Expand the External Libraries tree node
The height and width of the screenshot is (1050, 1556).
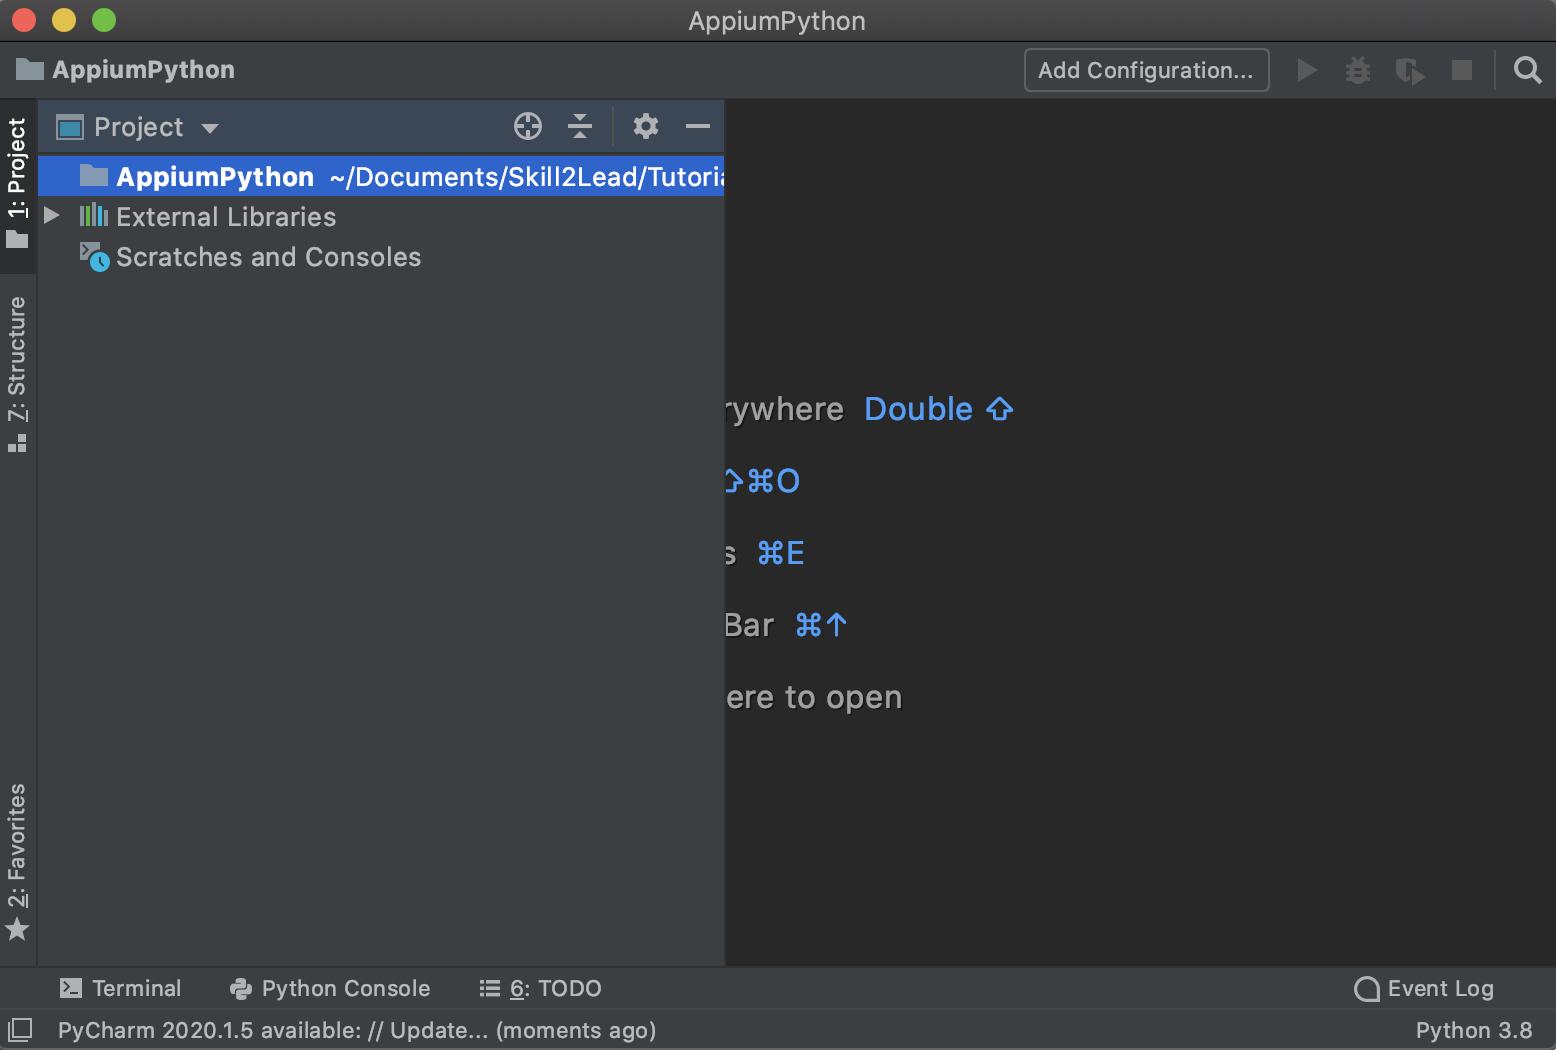coord(52,216)
